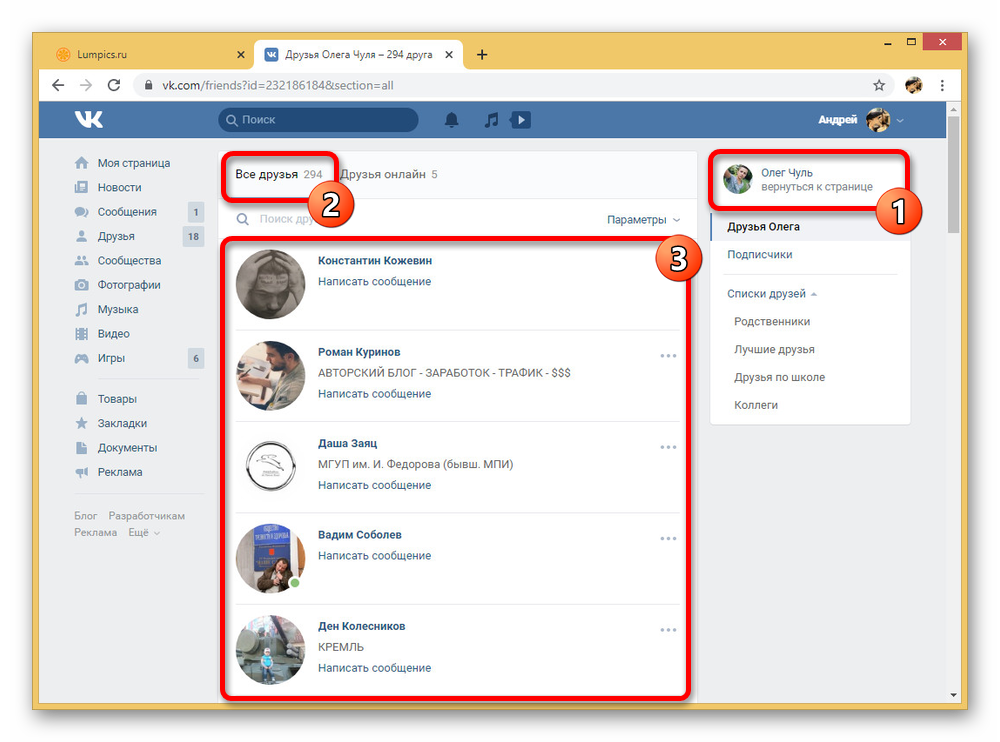The width and height of the screenshot is (1000, 742).
Task: Open Друзья Олега section
Action: point(811,226)
